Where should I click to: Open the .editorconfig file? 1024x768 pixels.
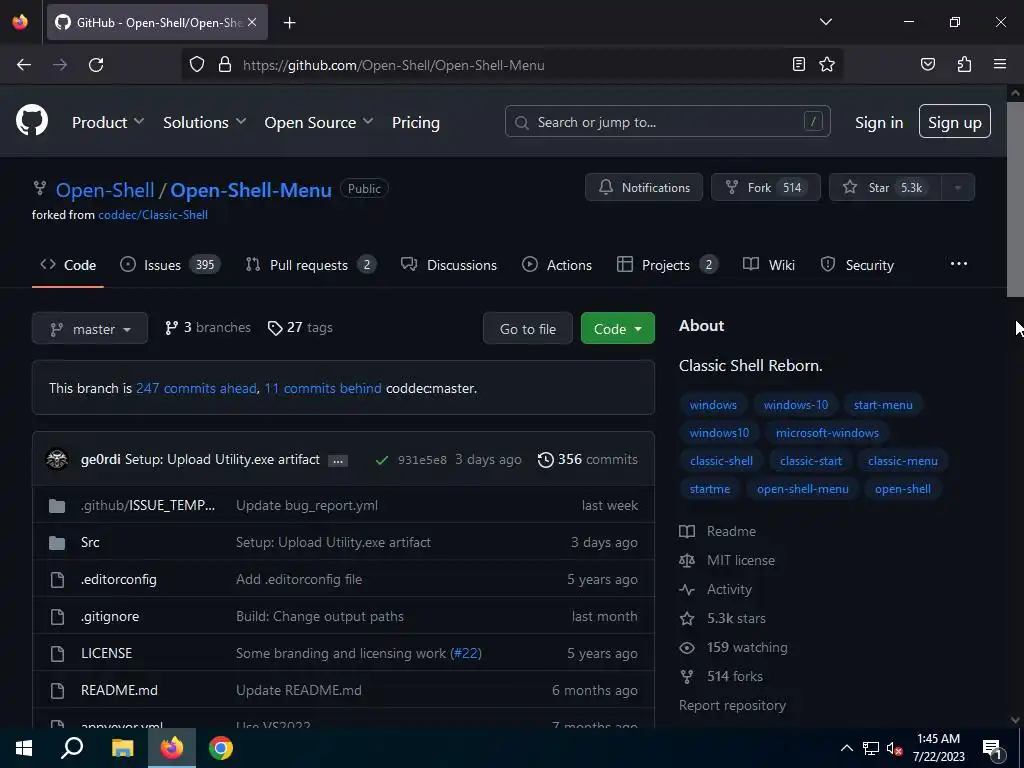tap(119, 580)
